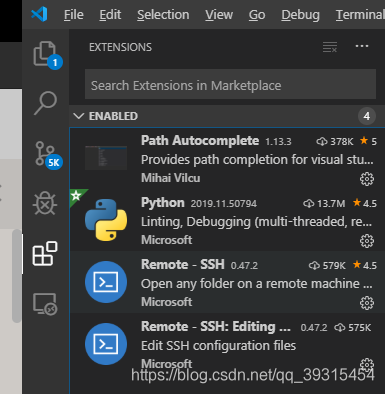Click 'Open any folder on a remote machine' text

click(x=256, y=284)
